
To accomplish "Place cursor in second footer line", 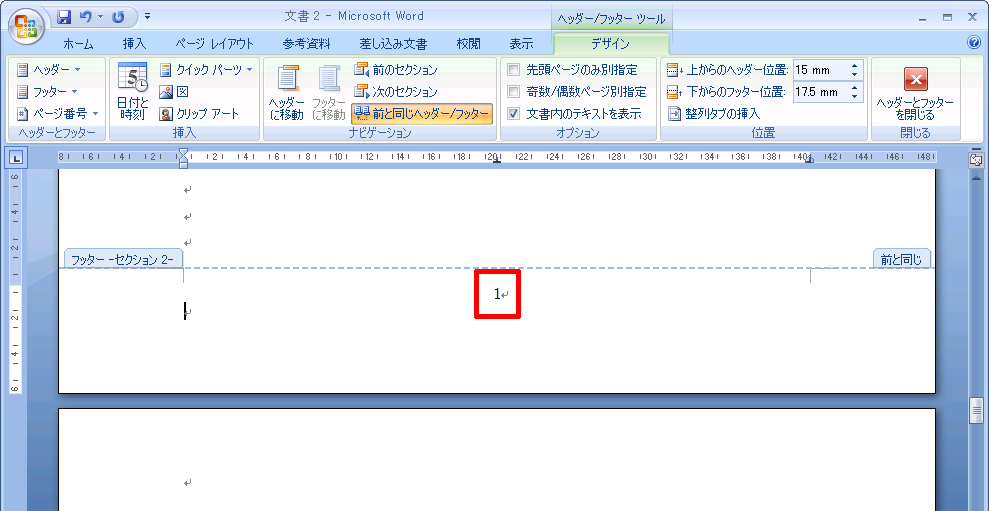I will pyautogui.click(x=185, y=311).
